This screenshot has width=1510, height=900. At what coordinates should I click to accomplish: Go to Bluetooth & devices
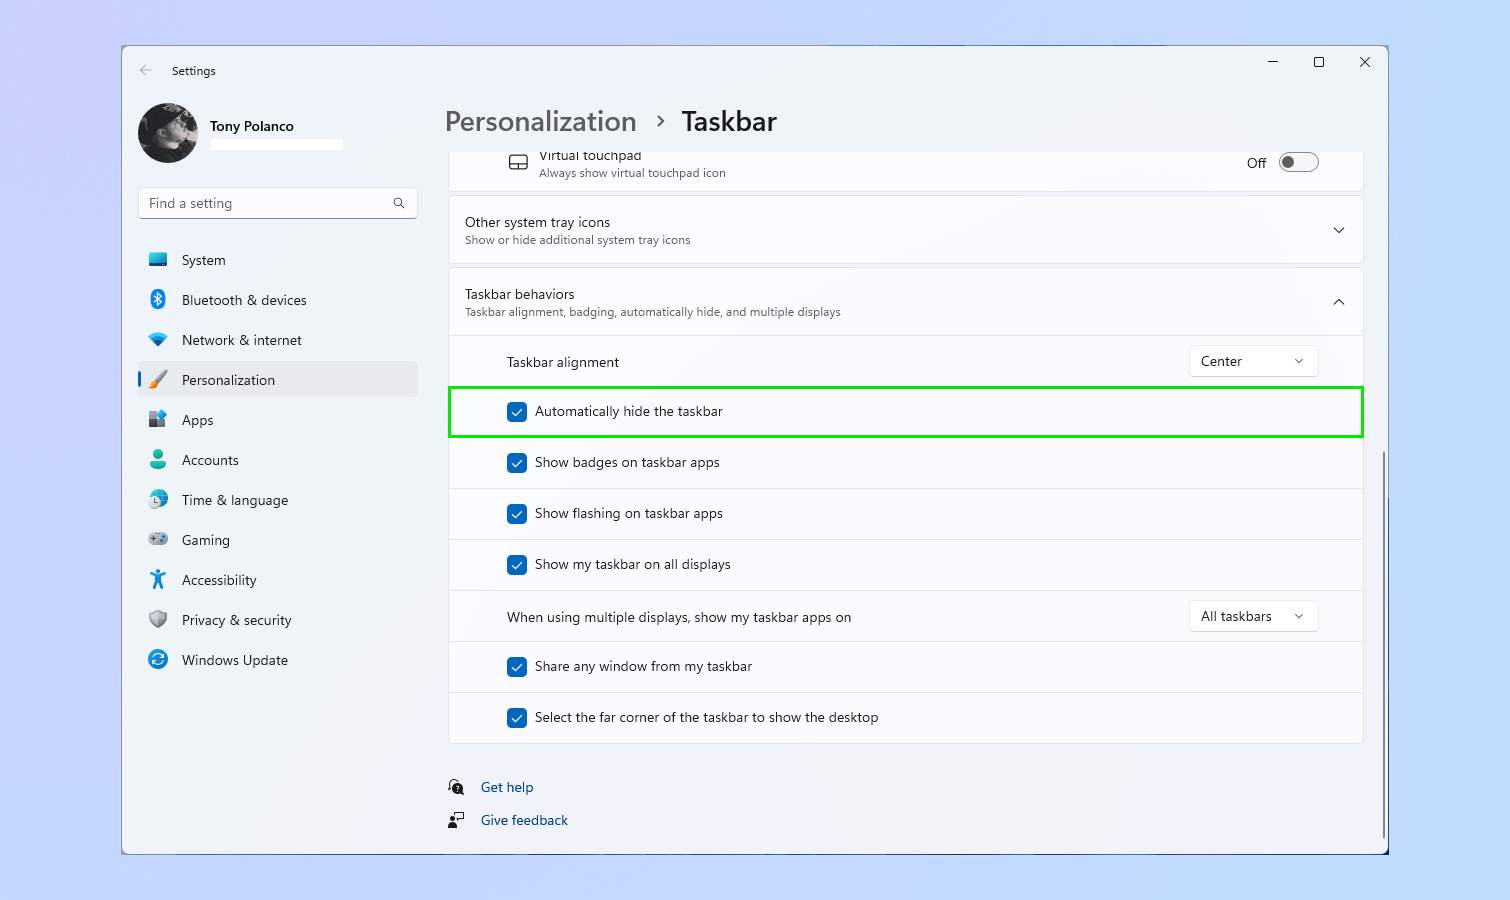pos(278,300)
